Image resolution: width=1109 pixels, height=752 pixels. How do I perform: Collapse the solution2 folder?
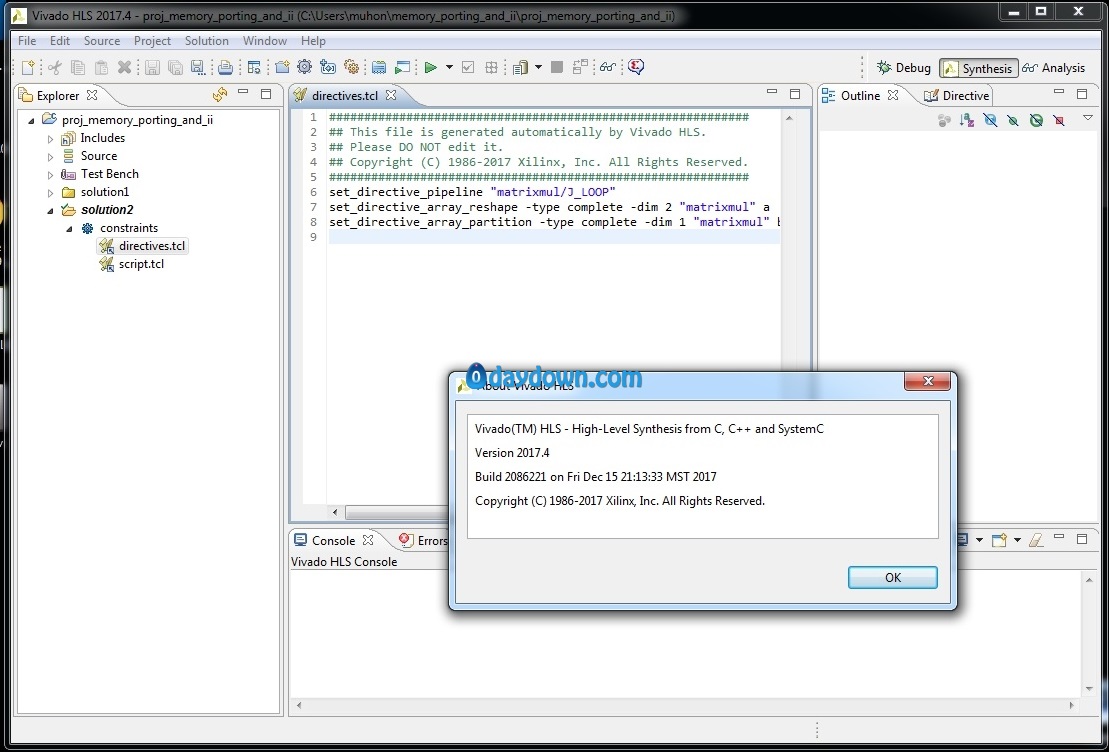point(50,210)
